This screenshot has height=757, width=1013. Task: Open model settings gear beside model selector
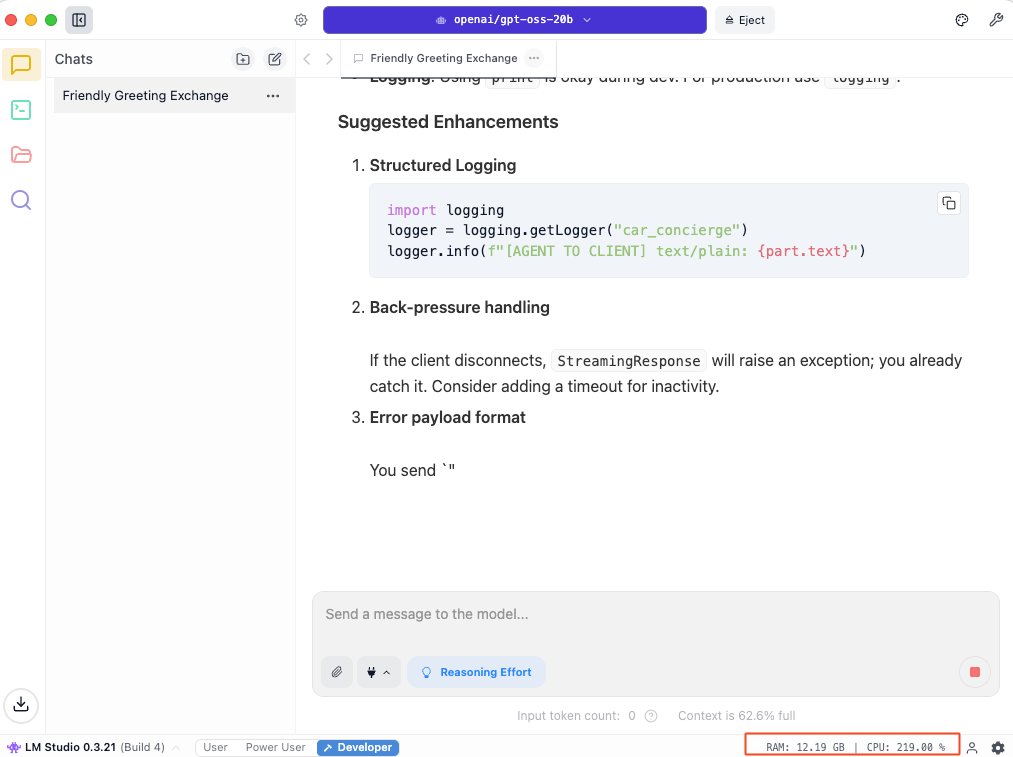[301, 20]
